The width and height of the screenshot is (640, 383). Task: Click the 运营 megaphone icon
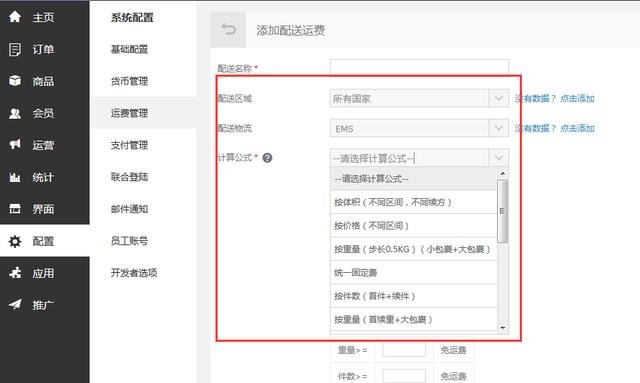click(15, 145)
